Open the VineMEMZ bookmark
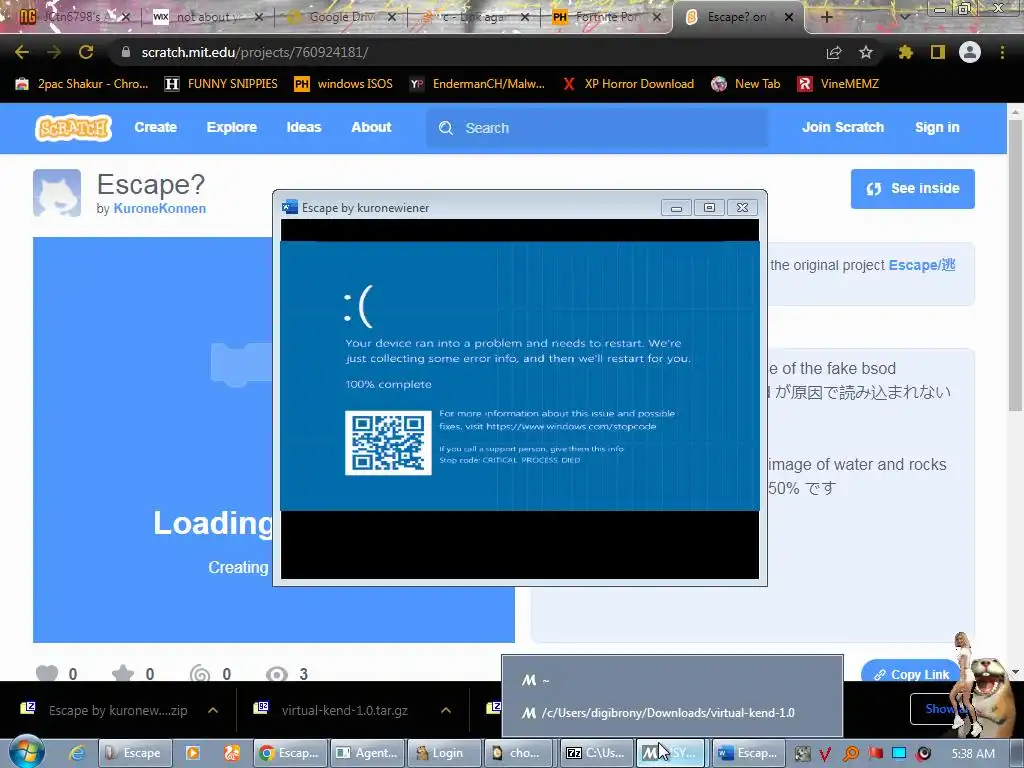 [x=839, y=84]
